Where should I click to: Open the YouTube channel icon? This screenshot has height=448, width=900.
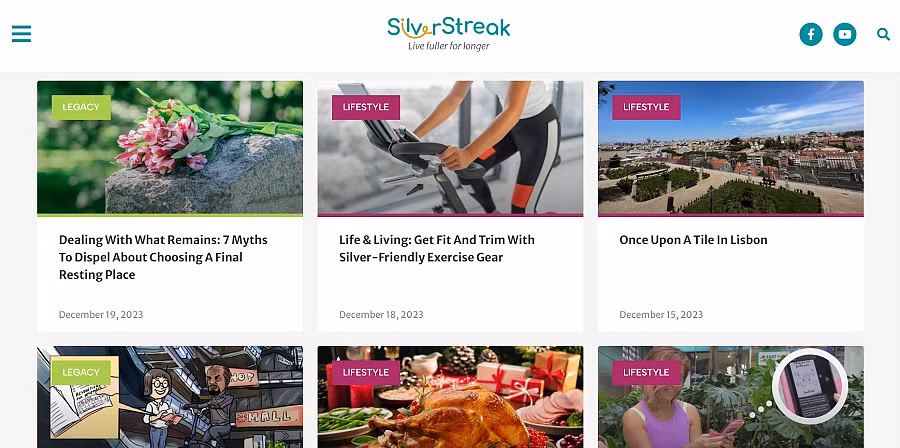(x=844, y=34)
